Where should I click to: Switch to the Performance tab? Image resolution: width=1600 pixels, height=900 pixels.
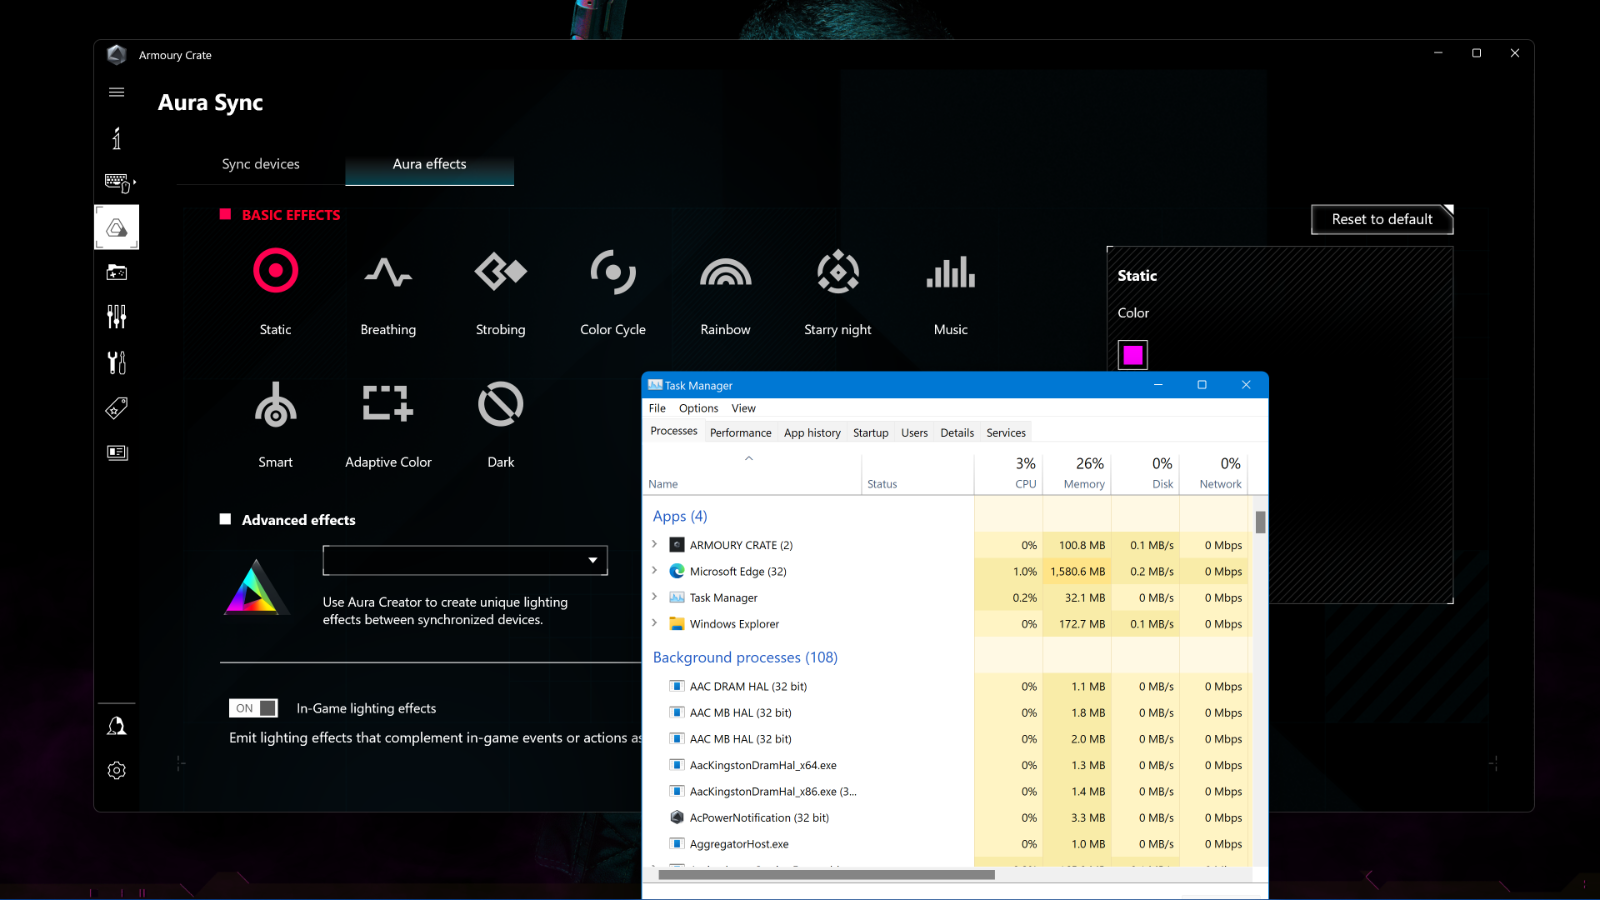(741, 433)
